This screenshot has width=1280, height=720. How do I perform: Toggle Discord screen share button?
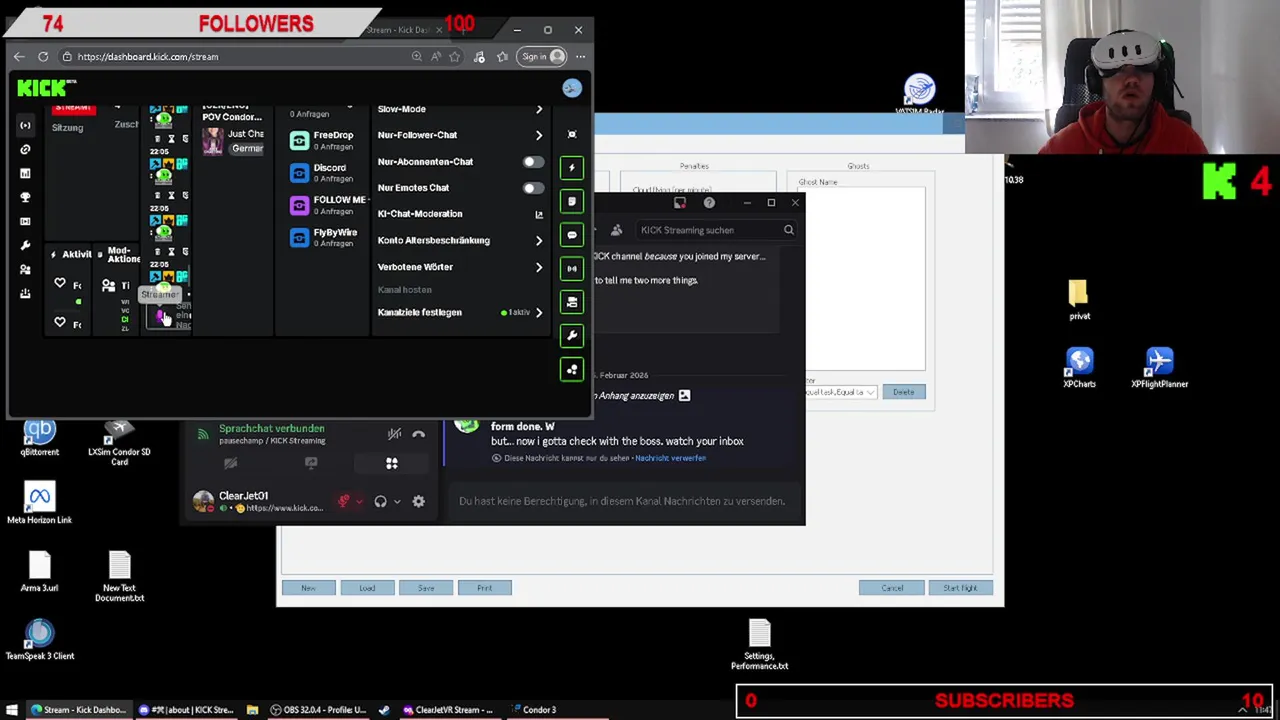point(311,463)
